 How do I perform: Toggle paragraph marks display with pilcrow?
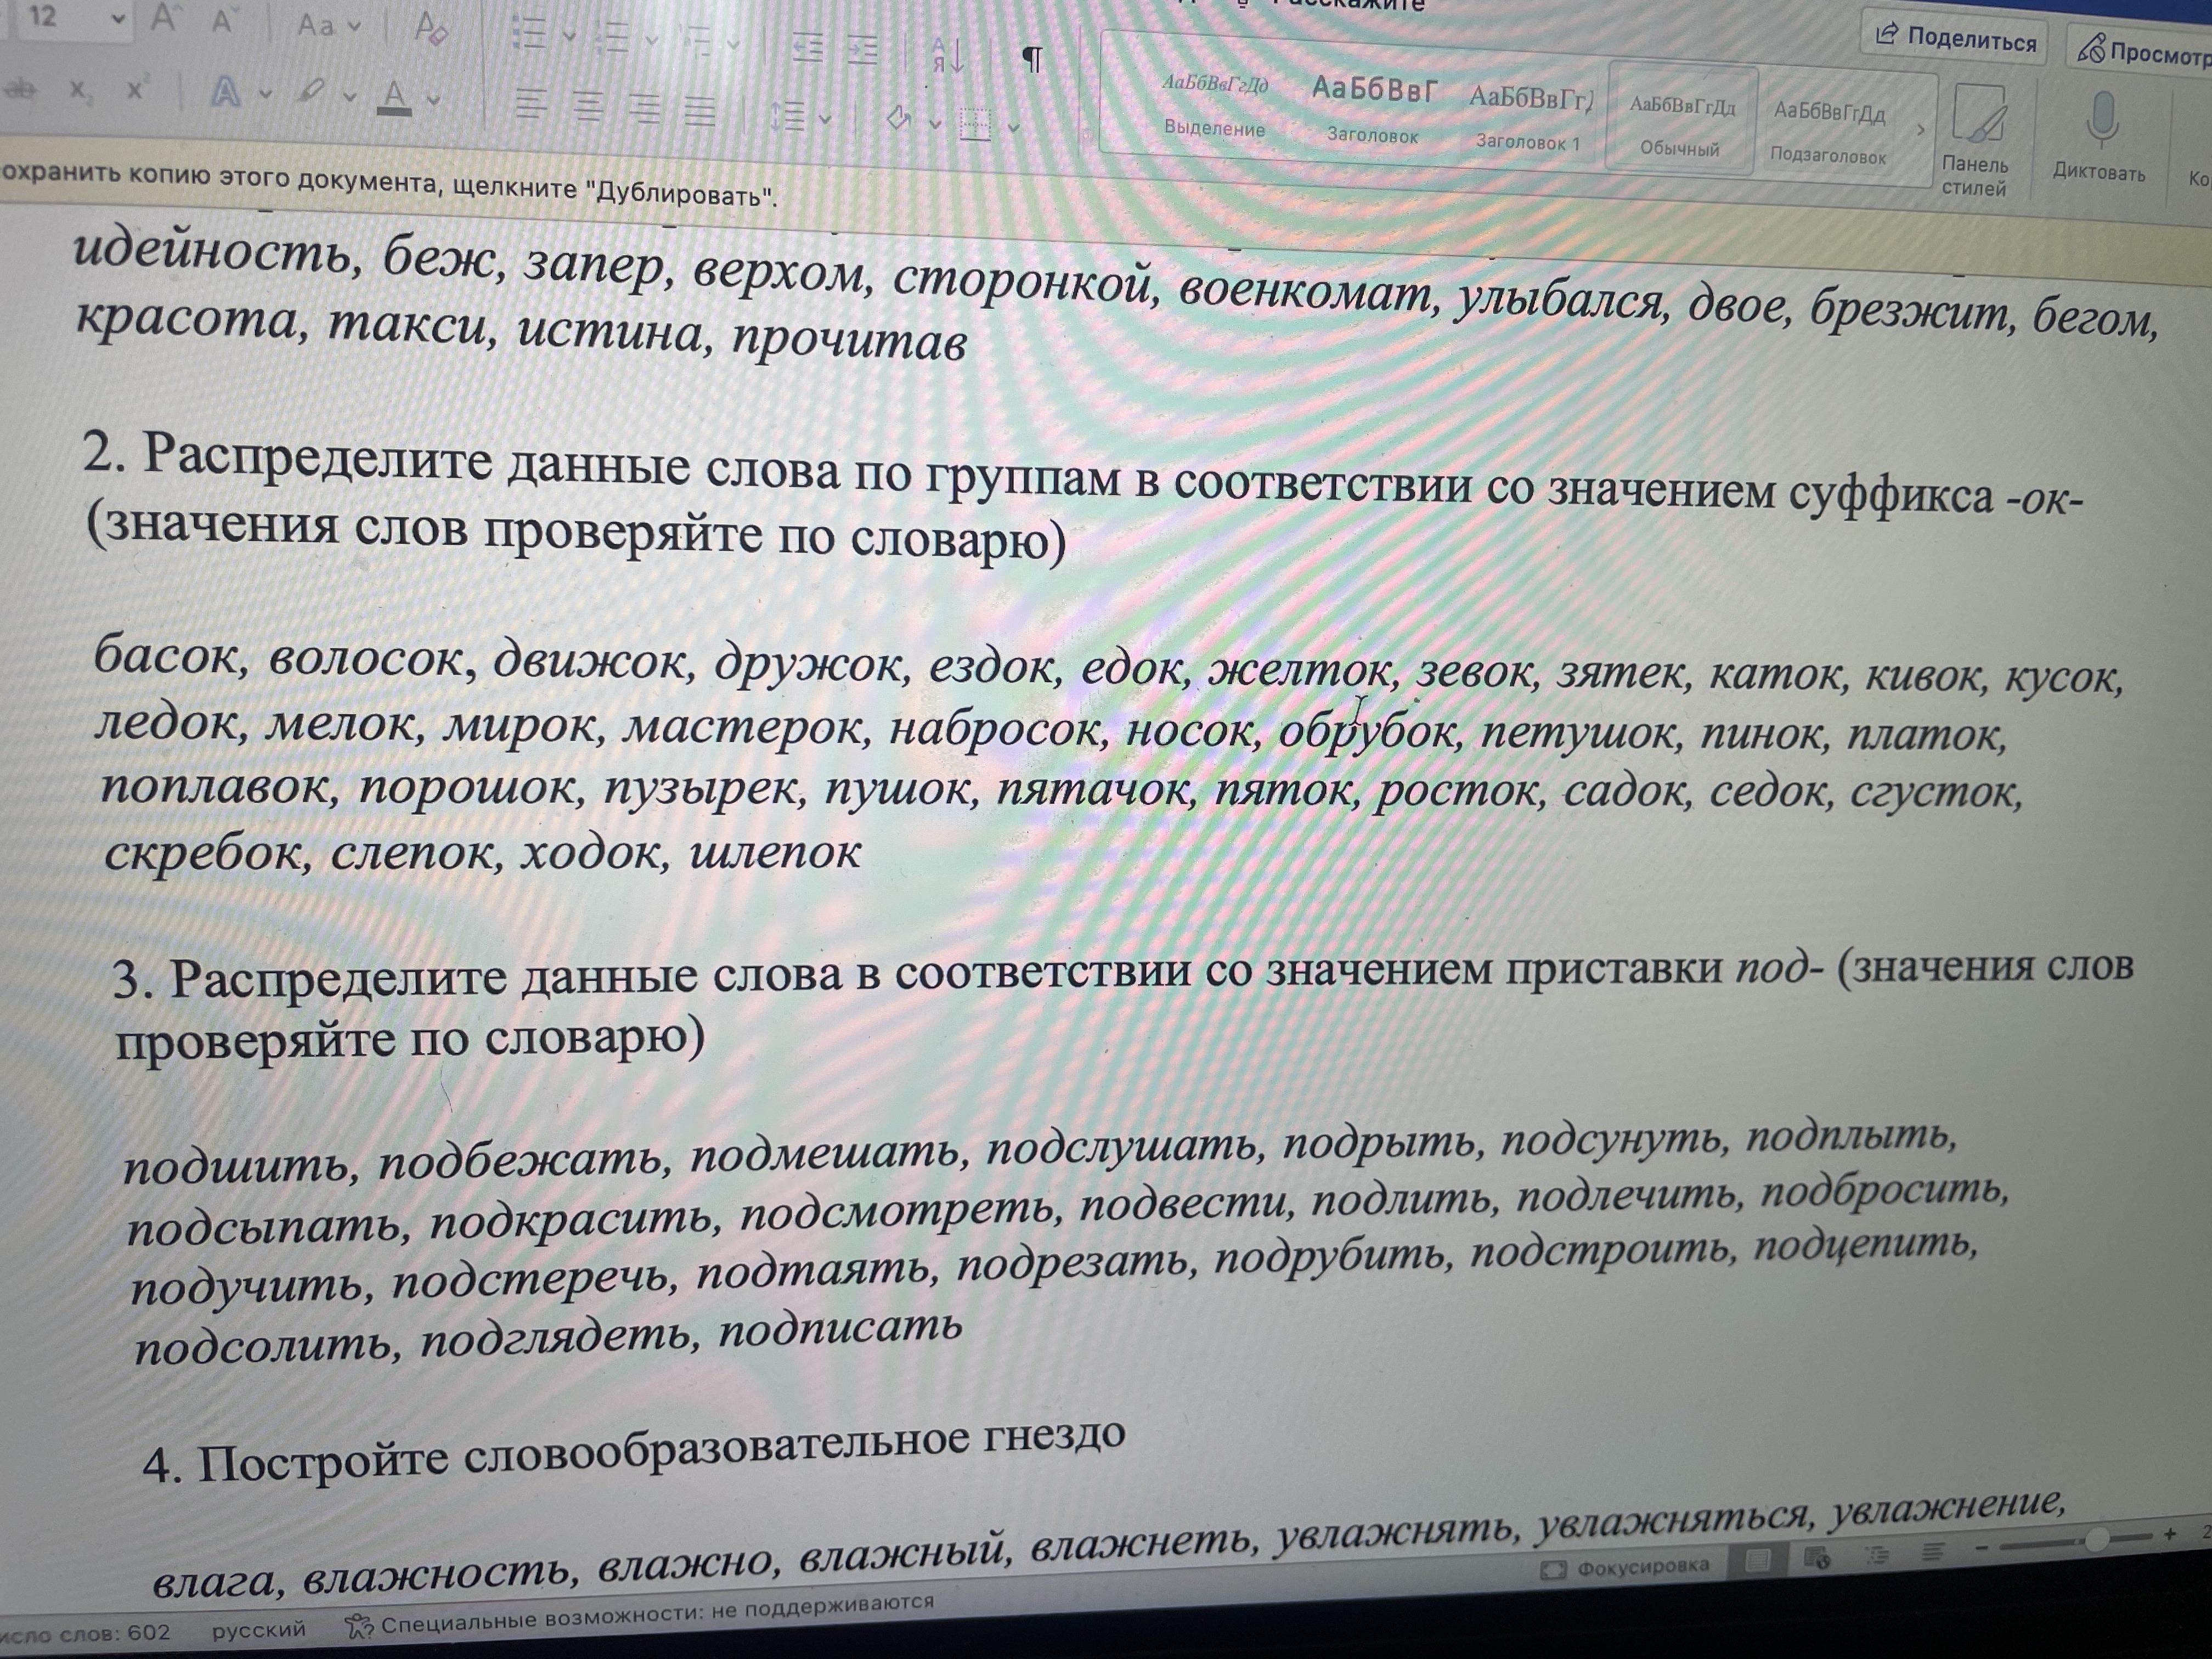coord(1032,59)
